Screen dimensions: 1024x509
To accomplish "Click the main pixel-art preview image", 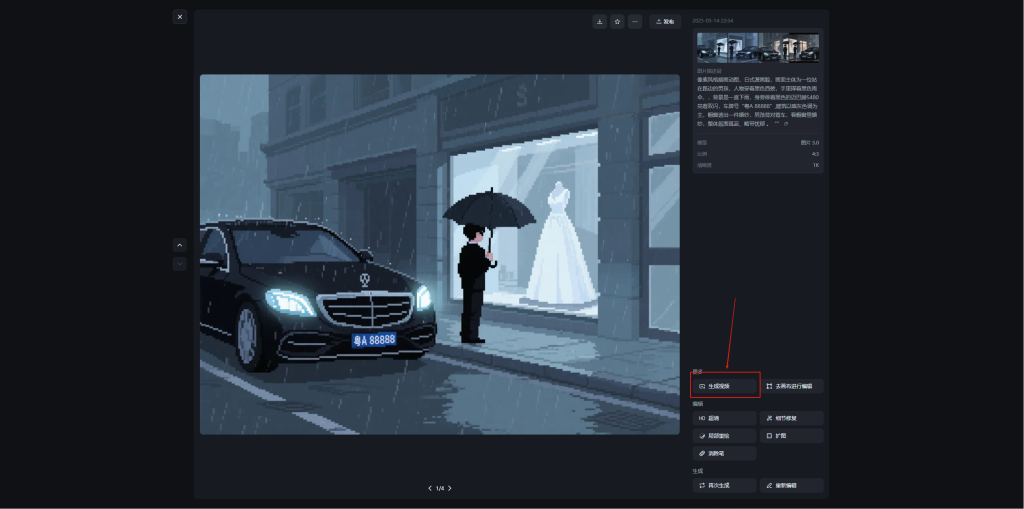I will (x=440, y=254).
